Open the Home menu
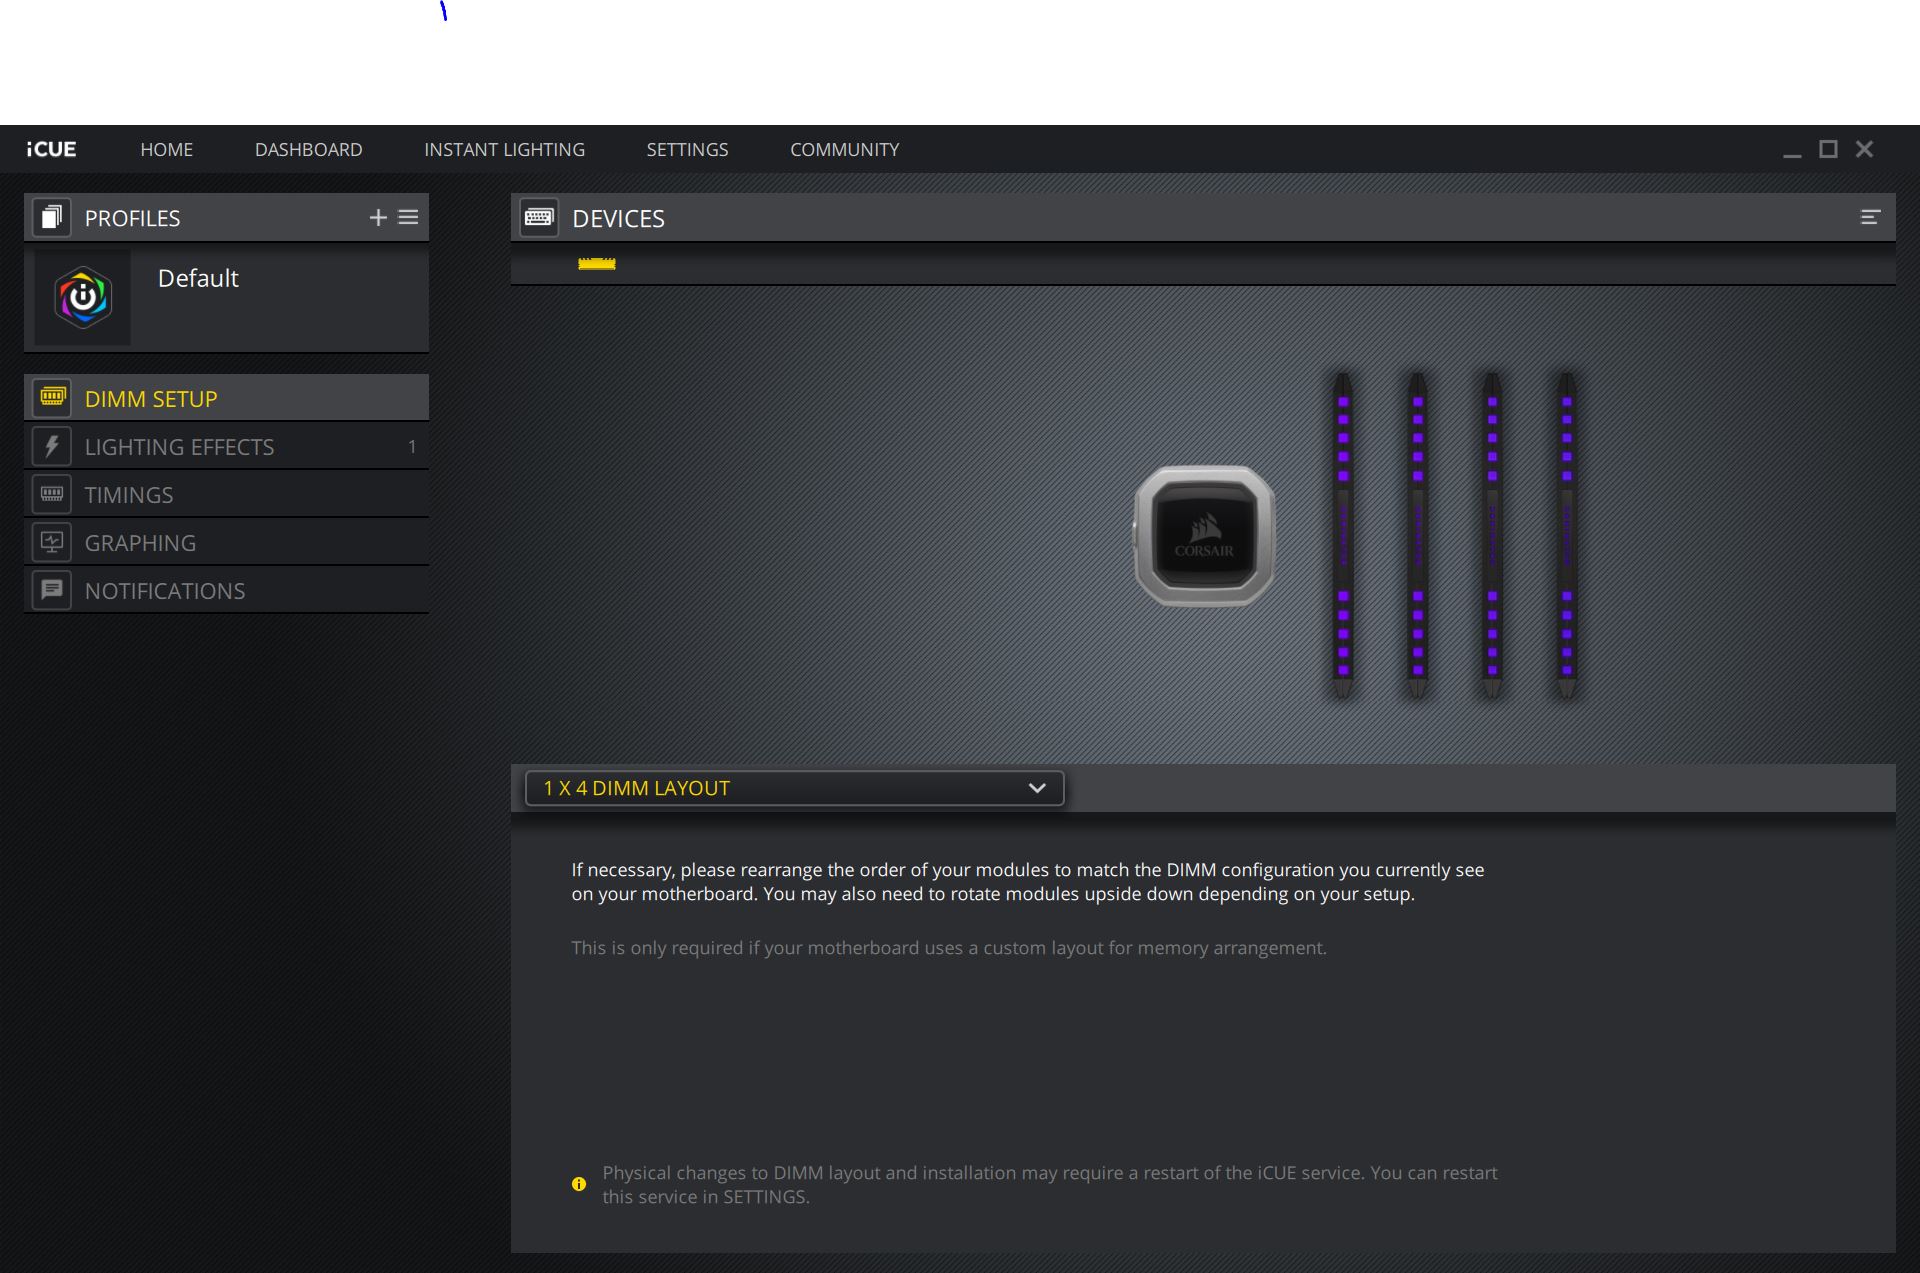The width and height of the screenshot is (1920, 1273). click(166, 149)
